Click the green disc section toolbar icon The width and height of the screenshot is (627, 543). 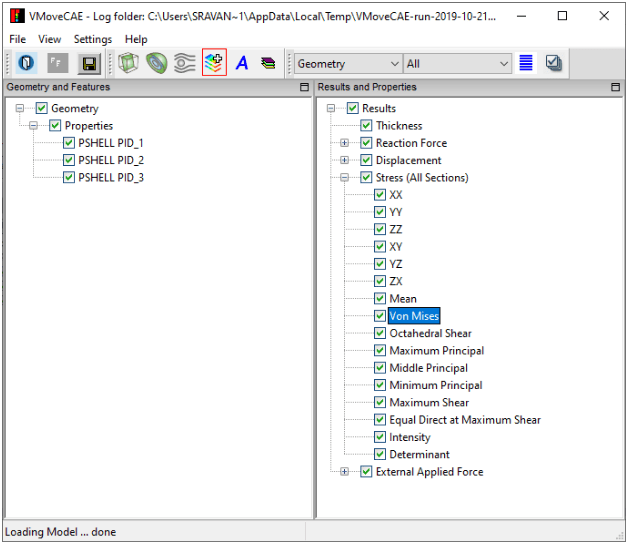point(156,63)
